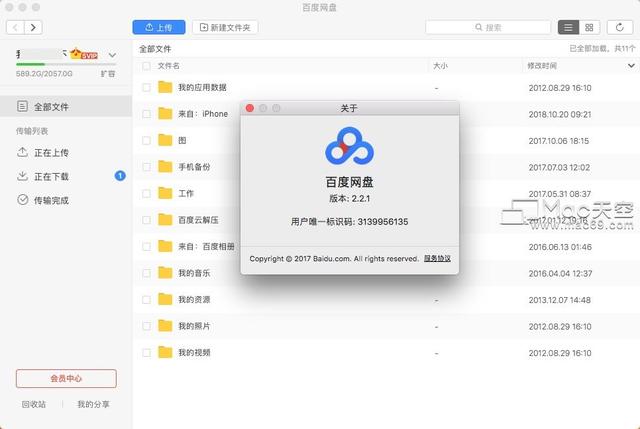Click the checkmark icon beside 传输完成
The width and height of the screenshot is (640, 429).
pos(22,200)
